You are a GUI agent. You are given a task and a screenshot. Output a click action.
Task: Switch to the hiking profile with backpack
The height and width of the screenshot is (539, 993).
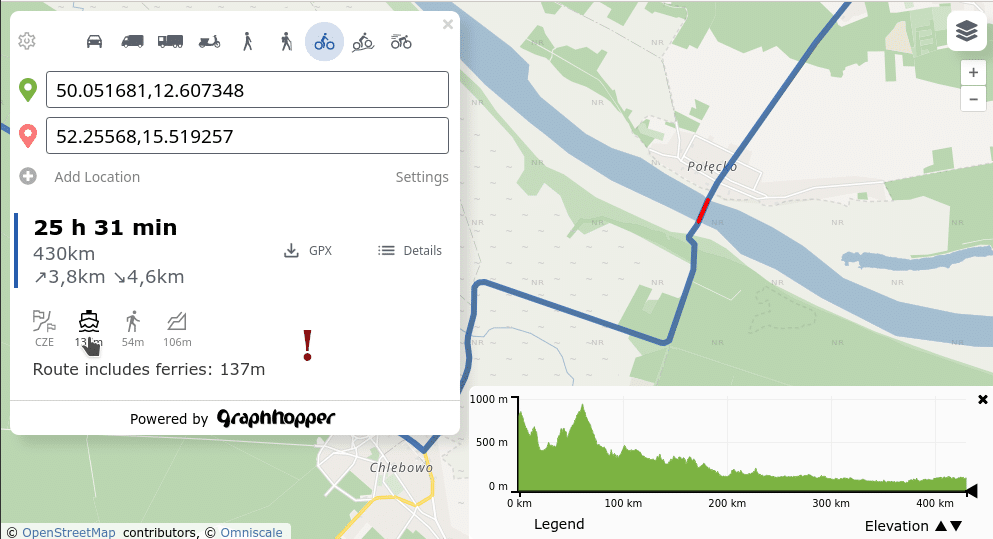286,41
